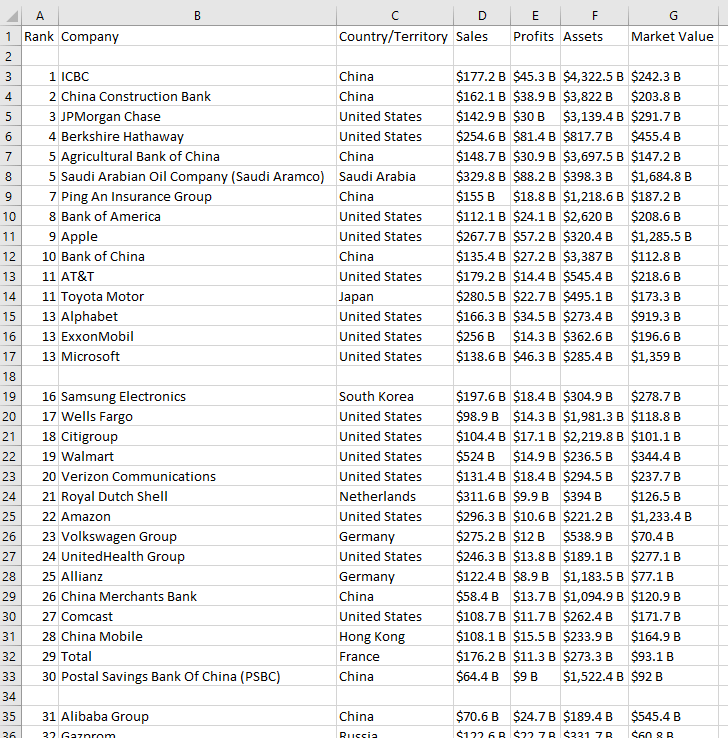Select the 'AT&T' company cell
Viewport: 728px width, 738px height.
tap(197, 276)
